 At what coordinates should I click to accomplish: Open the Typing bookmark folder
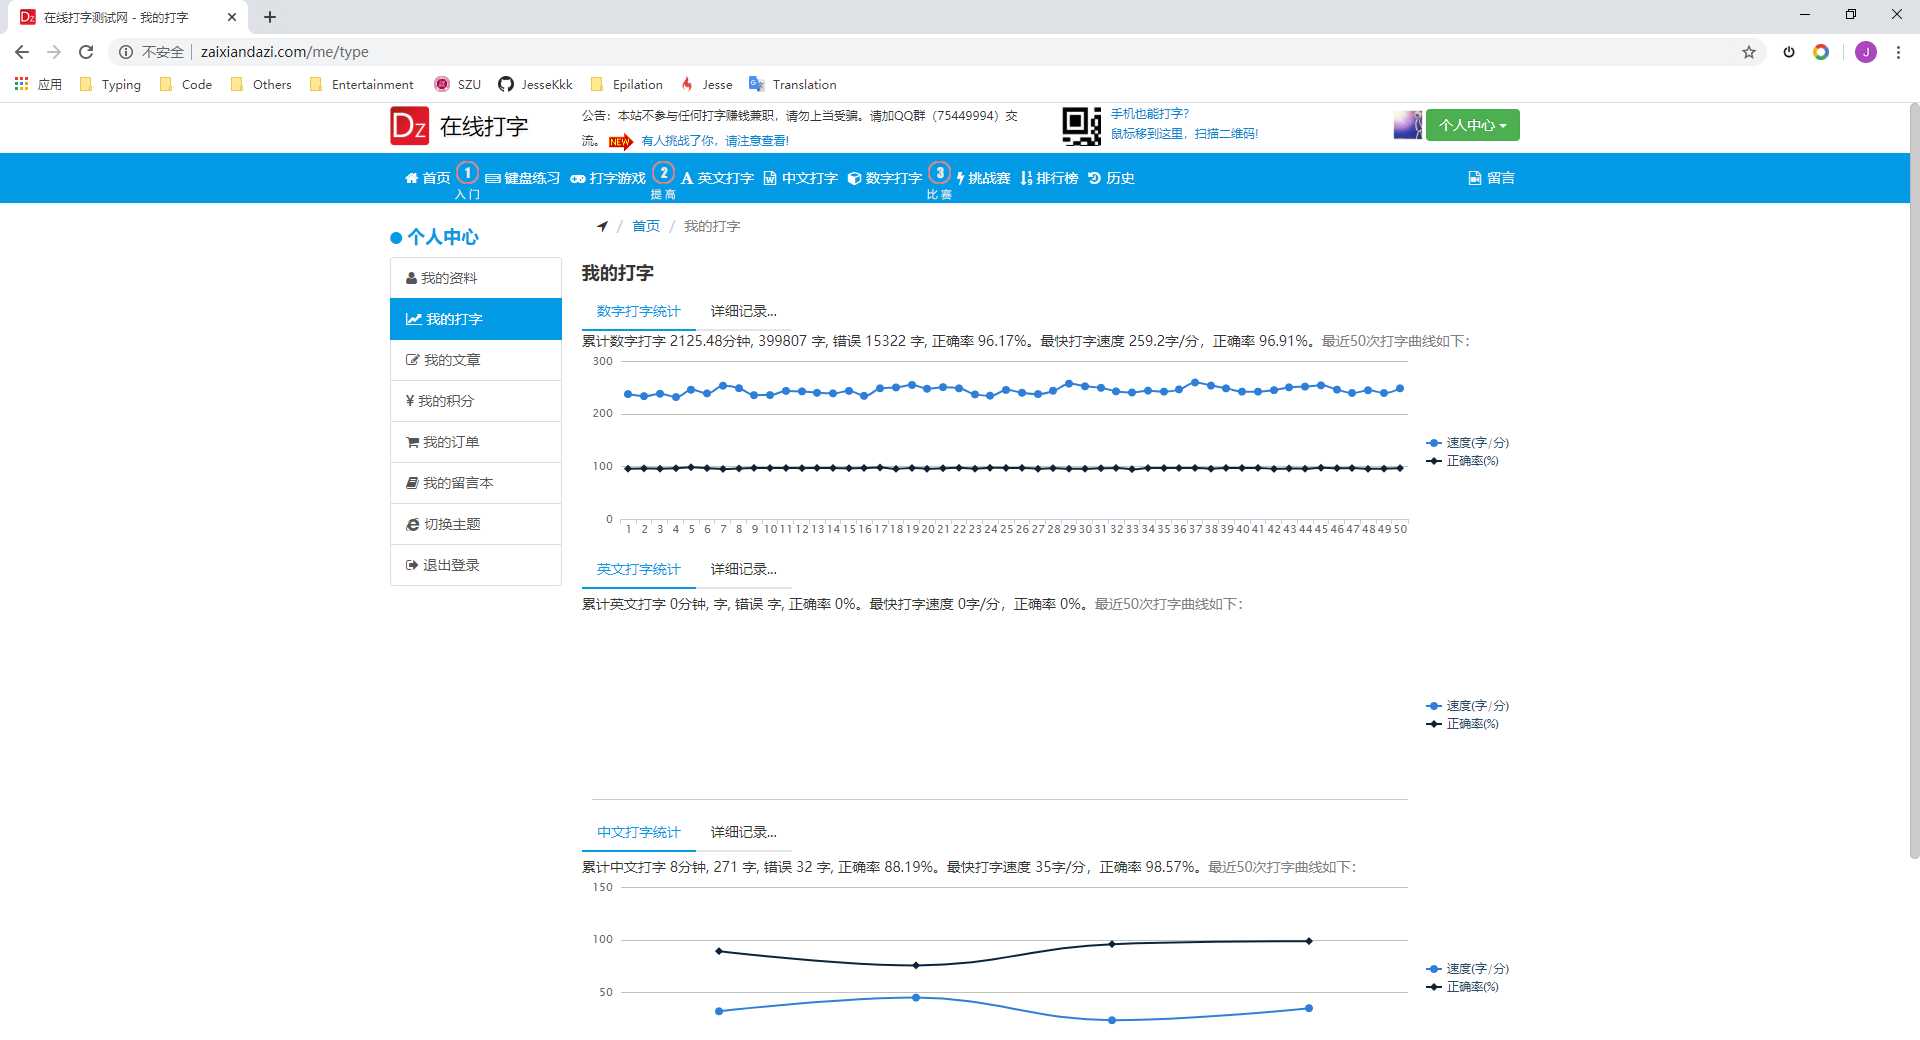point(110,85)
